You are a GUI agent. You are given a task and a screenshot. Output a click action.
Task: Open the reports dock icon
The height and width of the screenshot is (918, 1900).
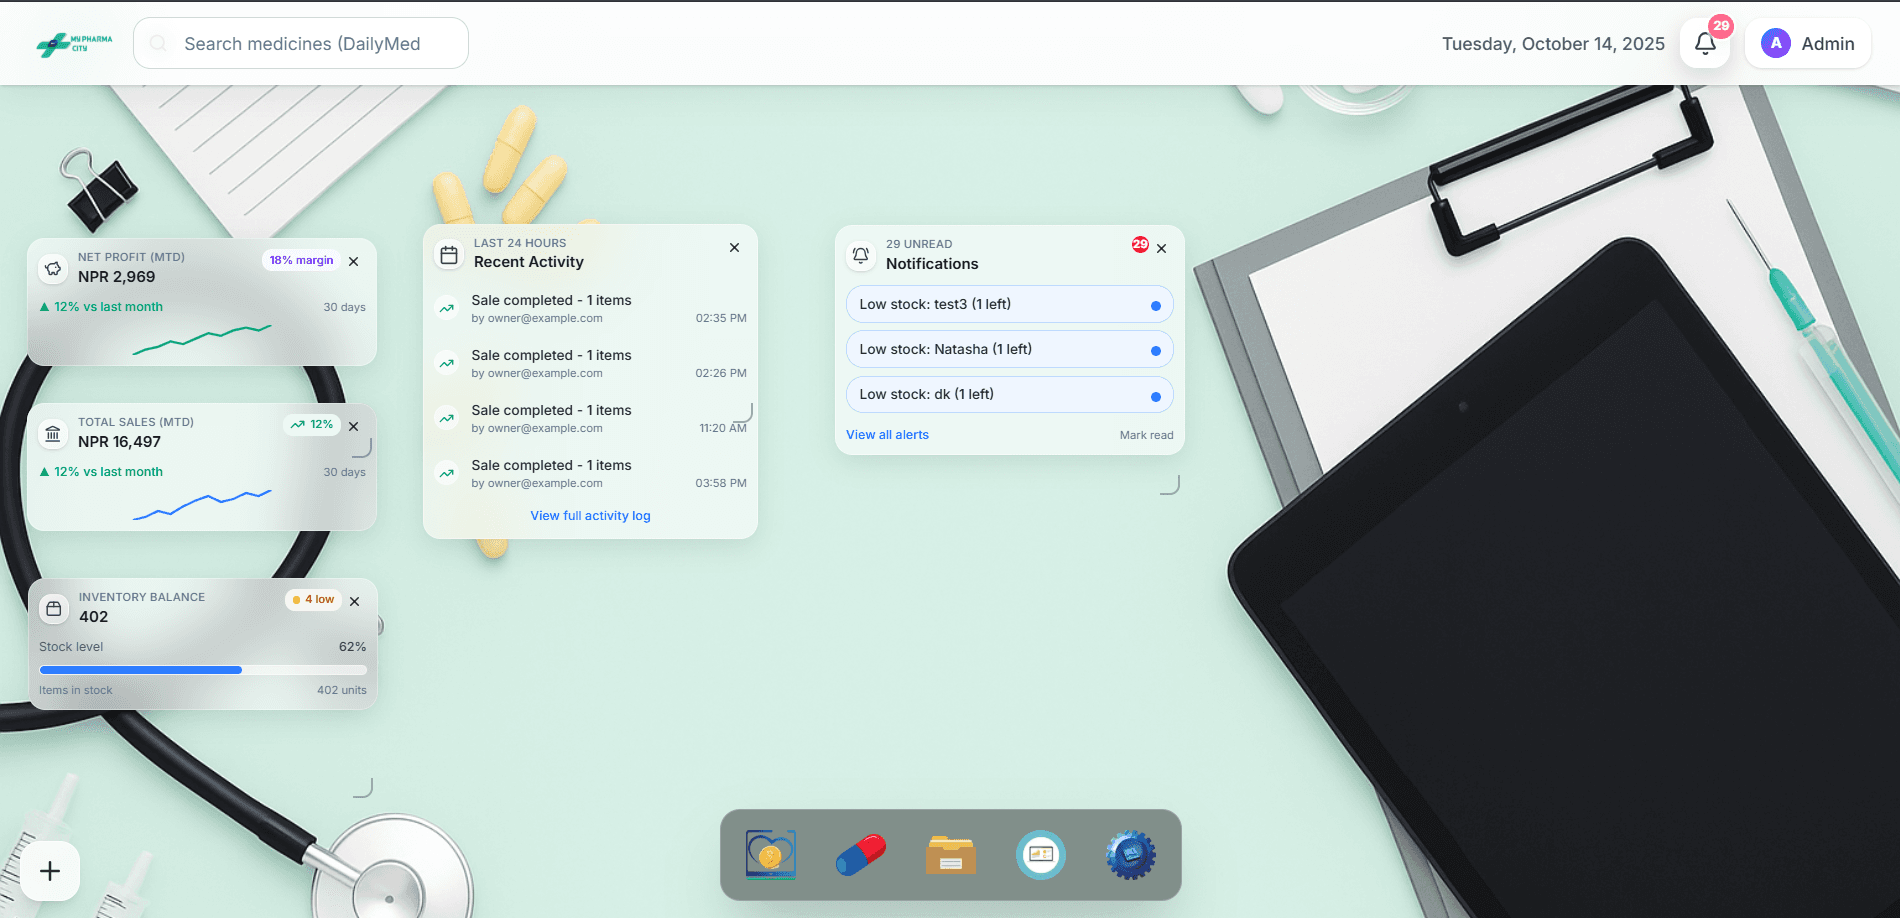click(x=1040, y=855)
